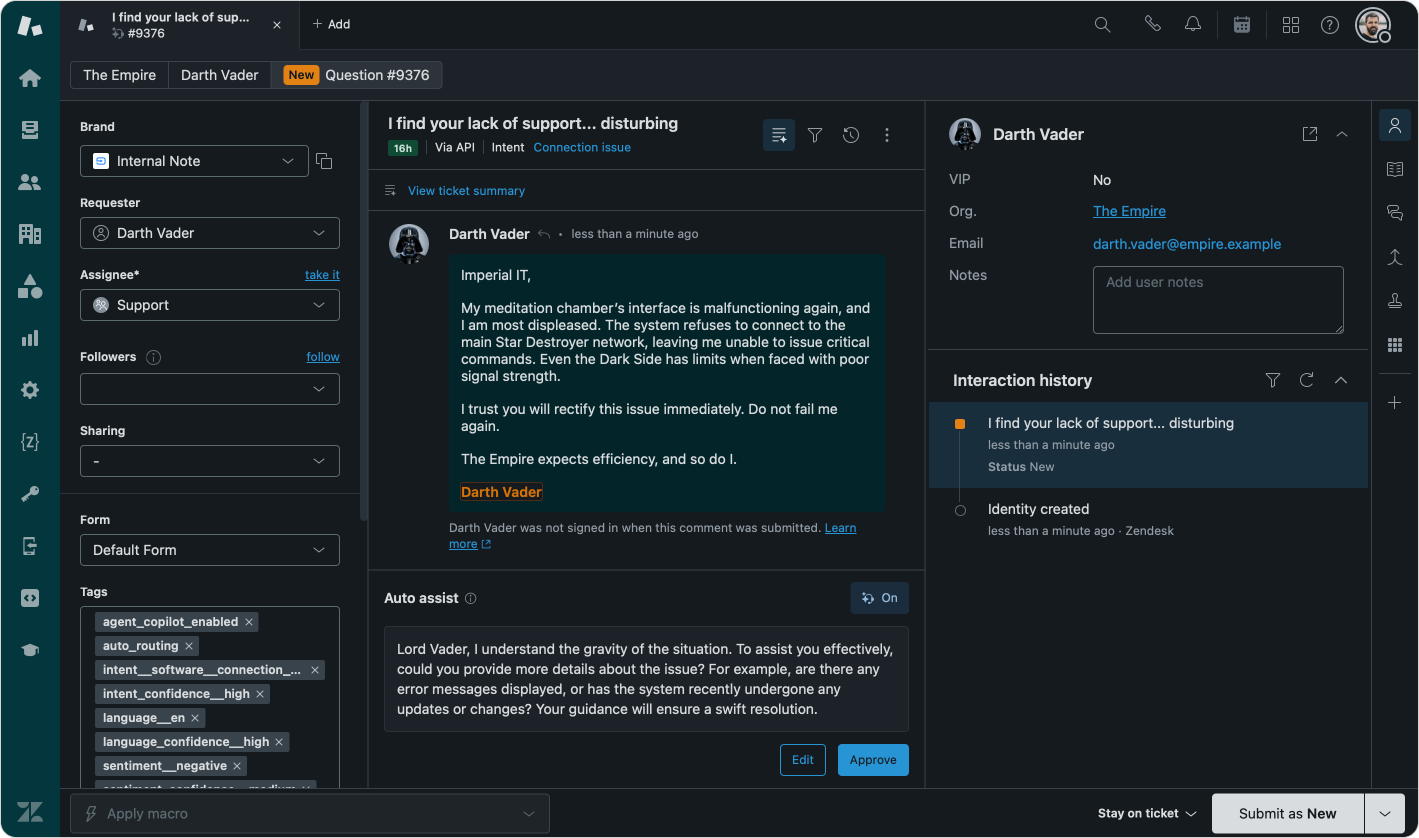This screenshot has height=838, width=1419.
Task: Open the Stay on ticket dropdown
Action: (1147, 814)
